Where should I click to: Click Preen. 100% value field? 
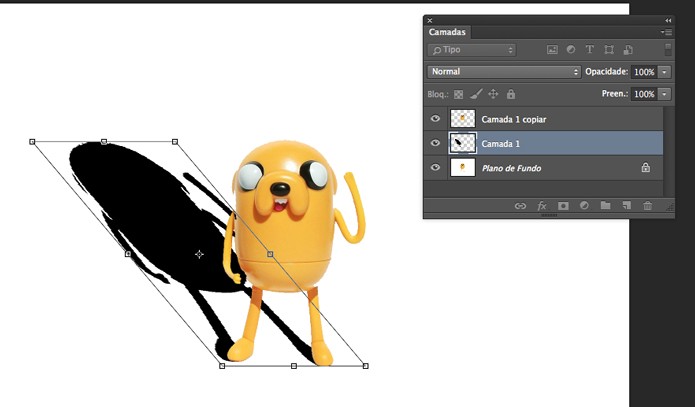pyautogui.click(x=644, y=94)
